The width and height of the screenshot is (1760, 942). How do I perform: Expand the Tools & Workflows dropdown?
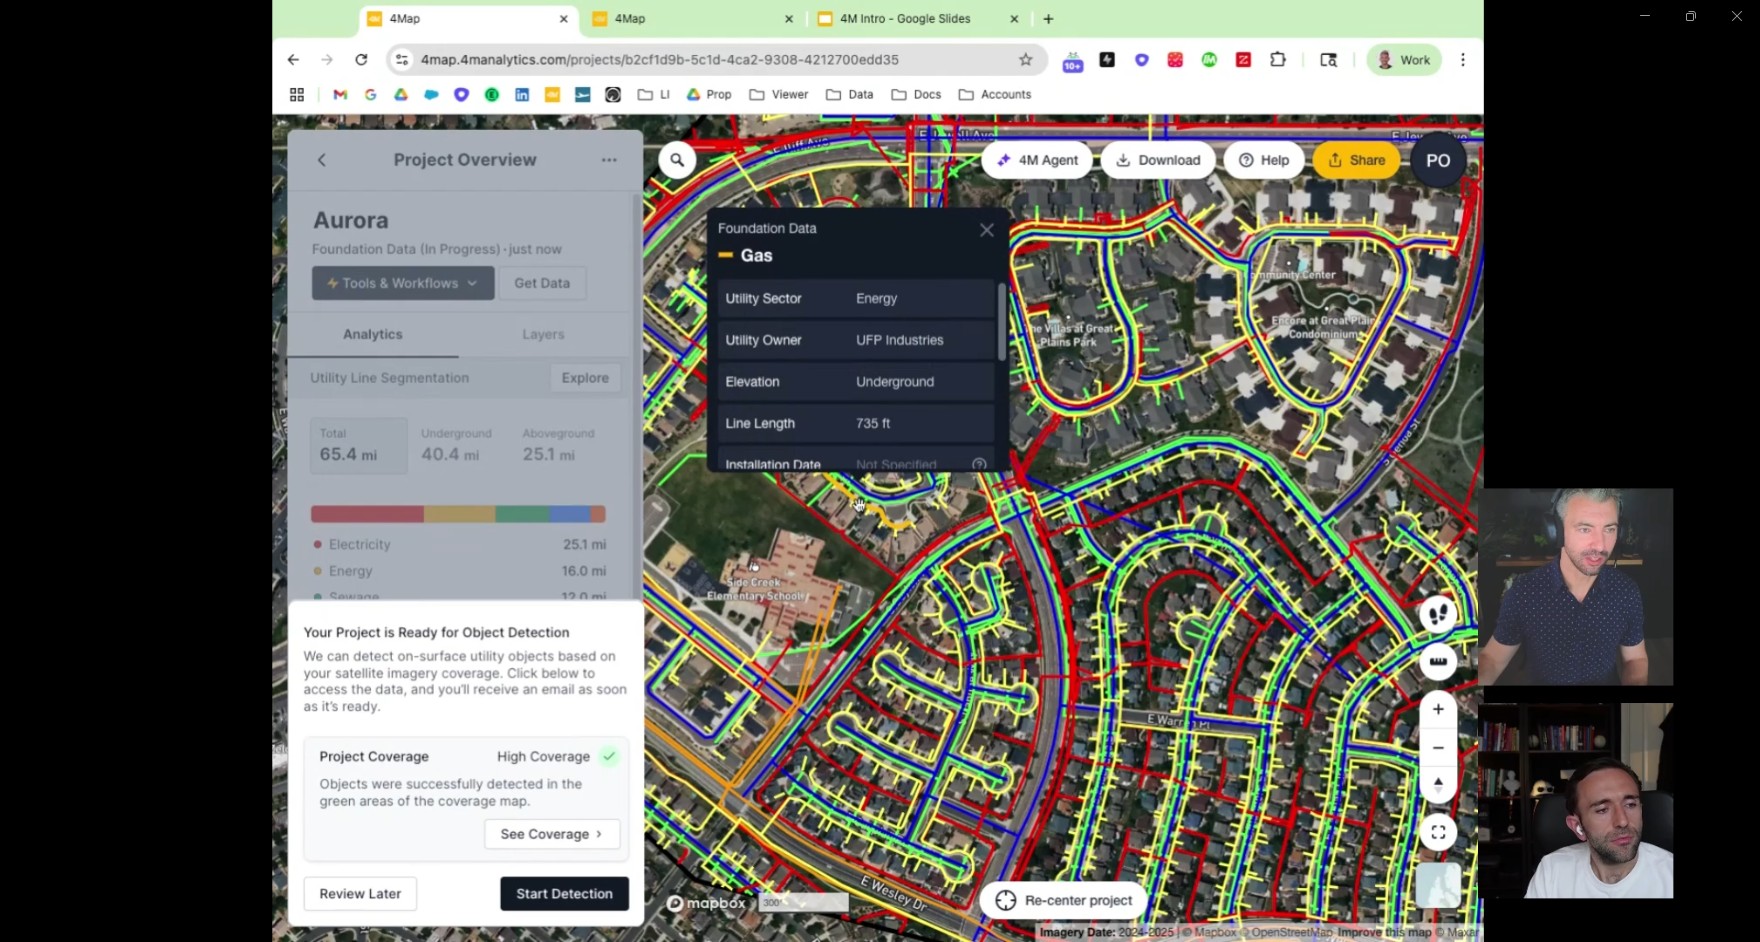click(x=403, y=283)
